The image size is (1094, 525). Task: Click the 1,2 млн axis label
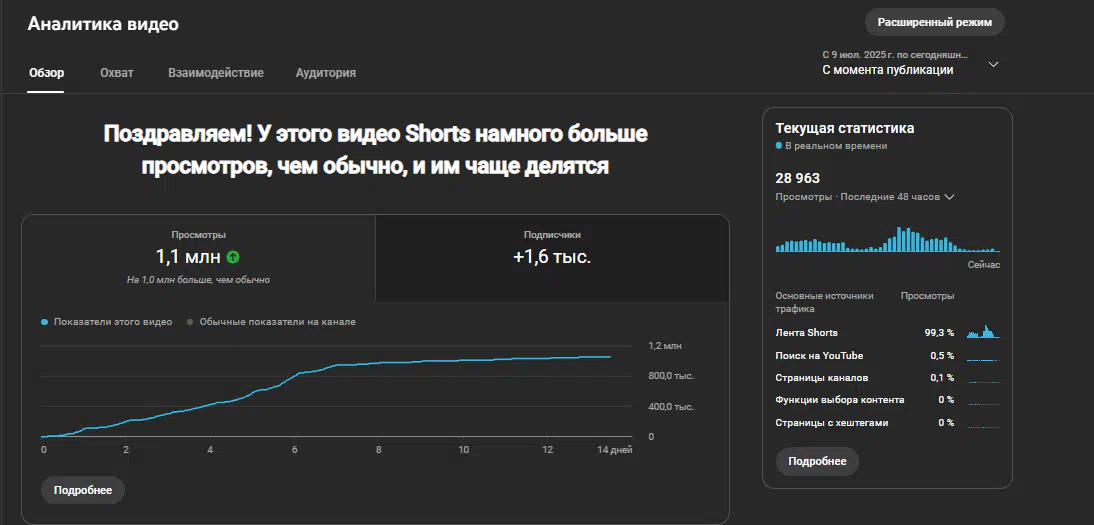tap(665, 346)
